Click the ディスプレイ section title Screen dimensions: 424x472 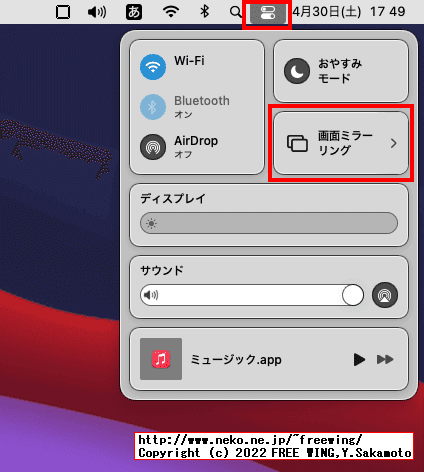coord(173,199)
